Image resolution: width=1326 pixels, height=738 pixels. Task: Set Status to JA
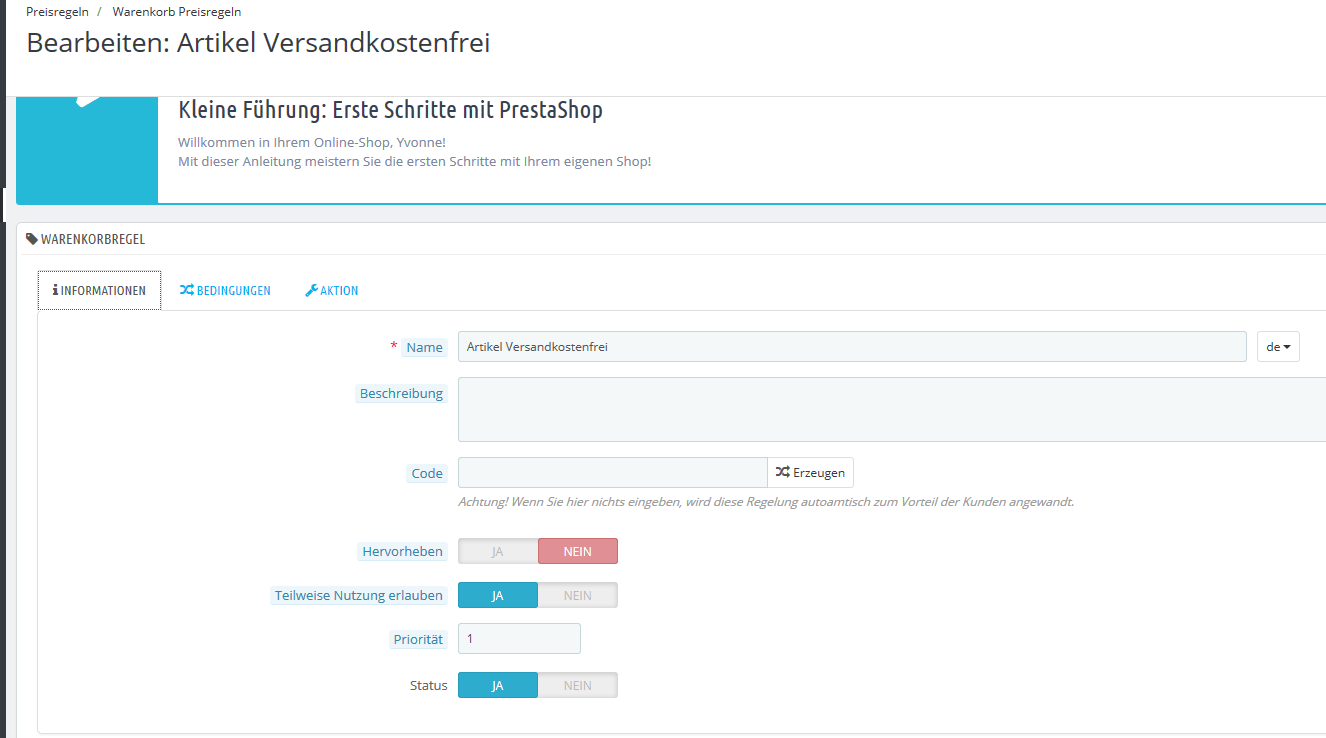pos(498,685)
